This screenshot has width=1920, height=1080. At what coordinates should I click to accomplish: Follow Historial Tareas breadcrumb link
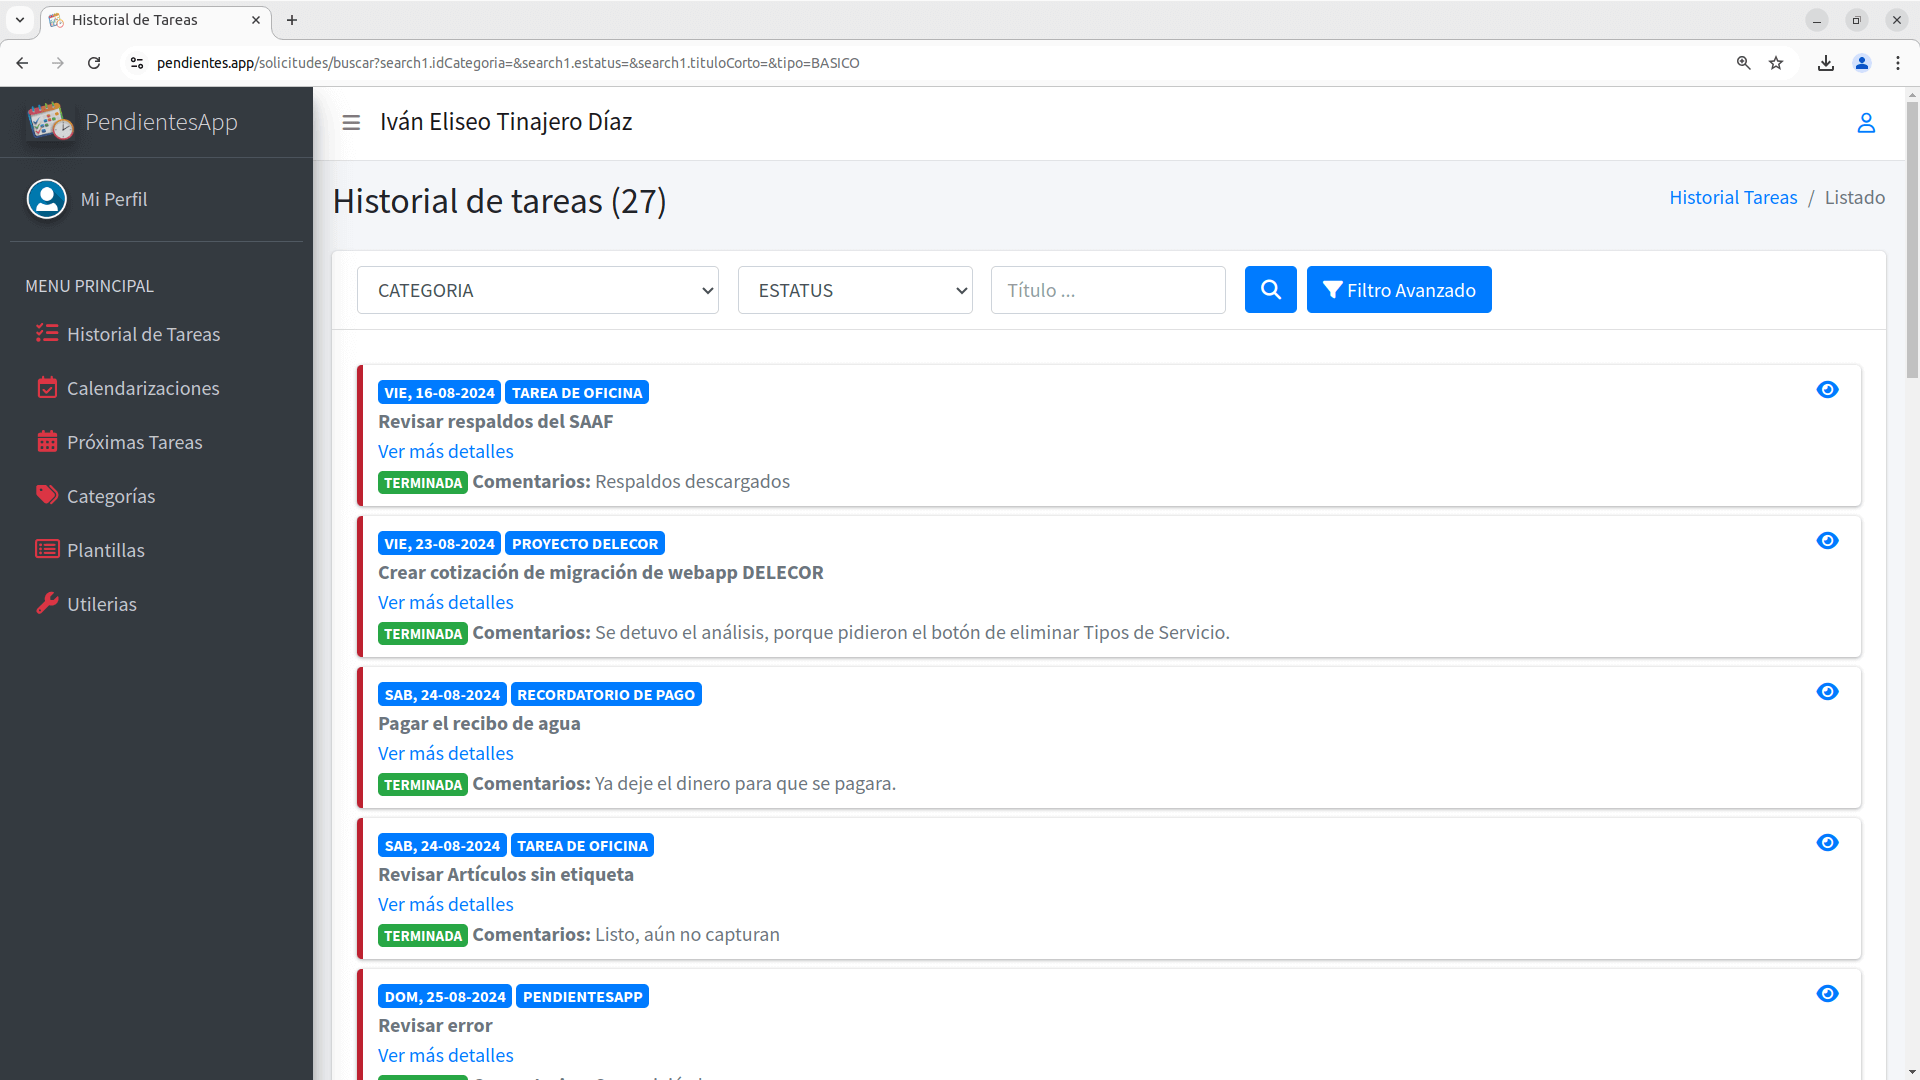[1733, 197]
